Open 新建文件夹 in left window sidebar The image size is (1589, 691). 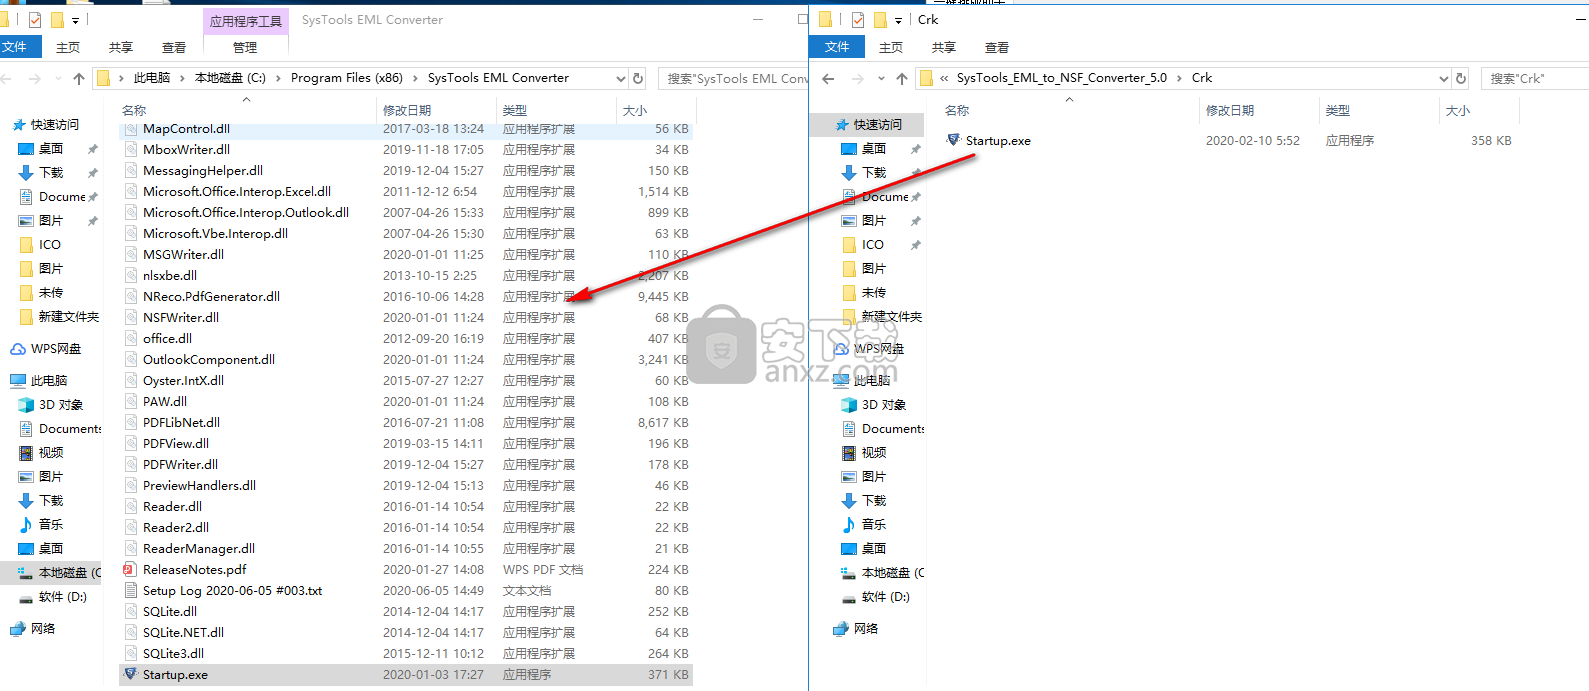[60, 316]
